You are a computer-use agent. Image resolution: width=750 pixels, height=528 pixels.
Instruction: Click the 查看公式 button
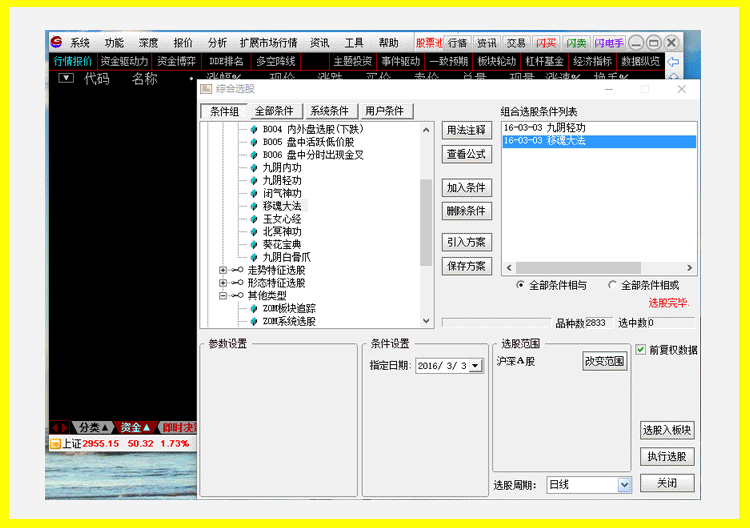[466, 154]
